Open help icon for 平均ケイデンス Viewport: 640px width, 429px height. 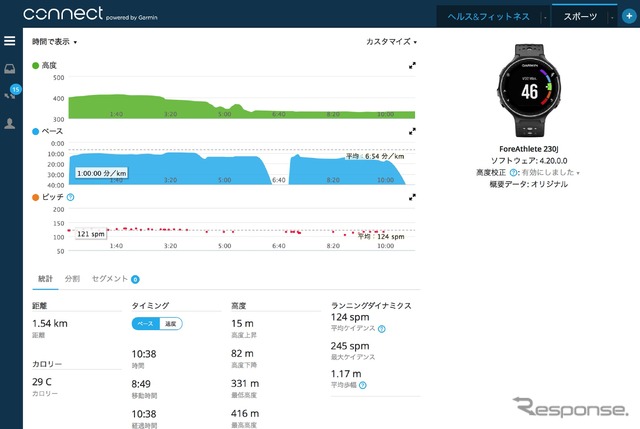(382, 329)
